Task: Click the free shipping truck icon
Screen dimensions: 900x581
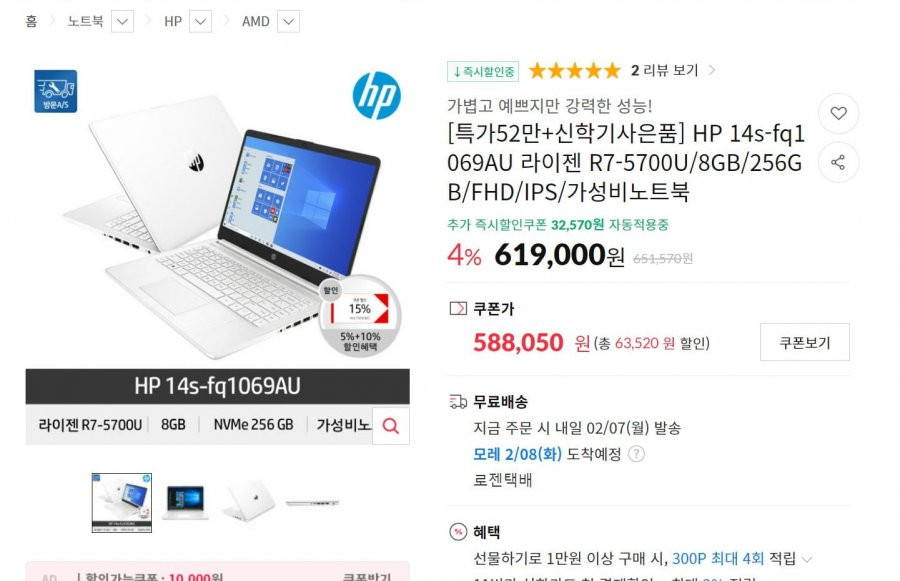Action: coord(458,402)
